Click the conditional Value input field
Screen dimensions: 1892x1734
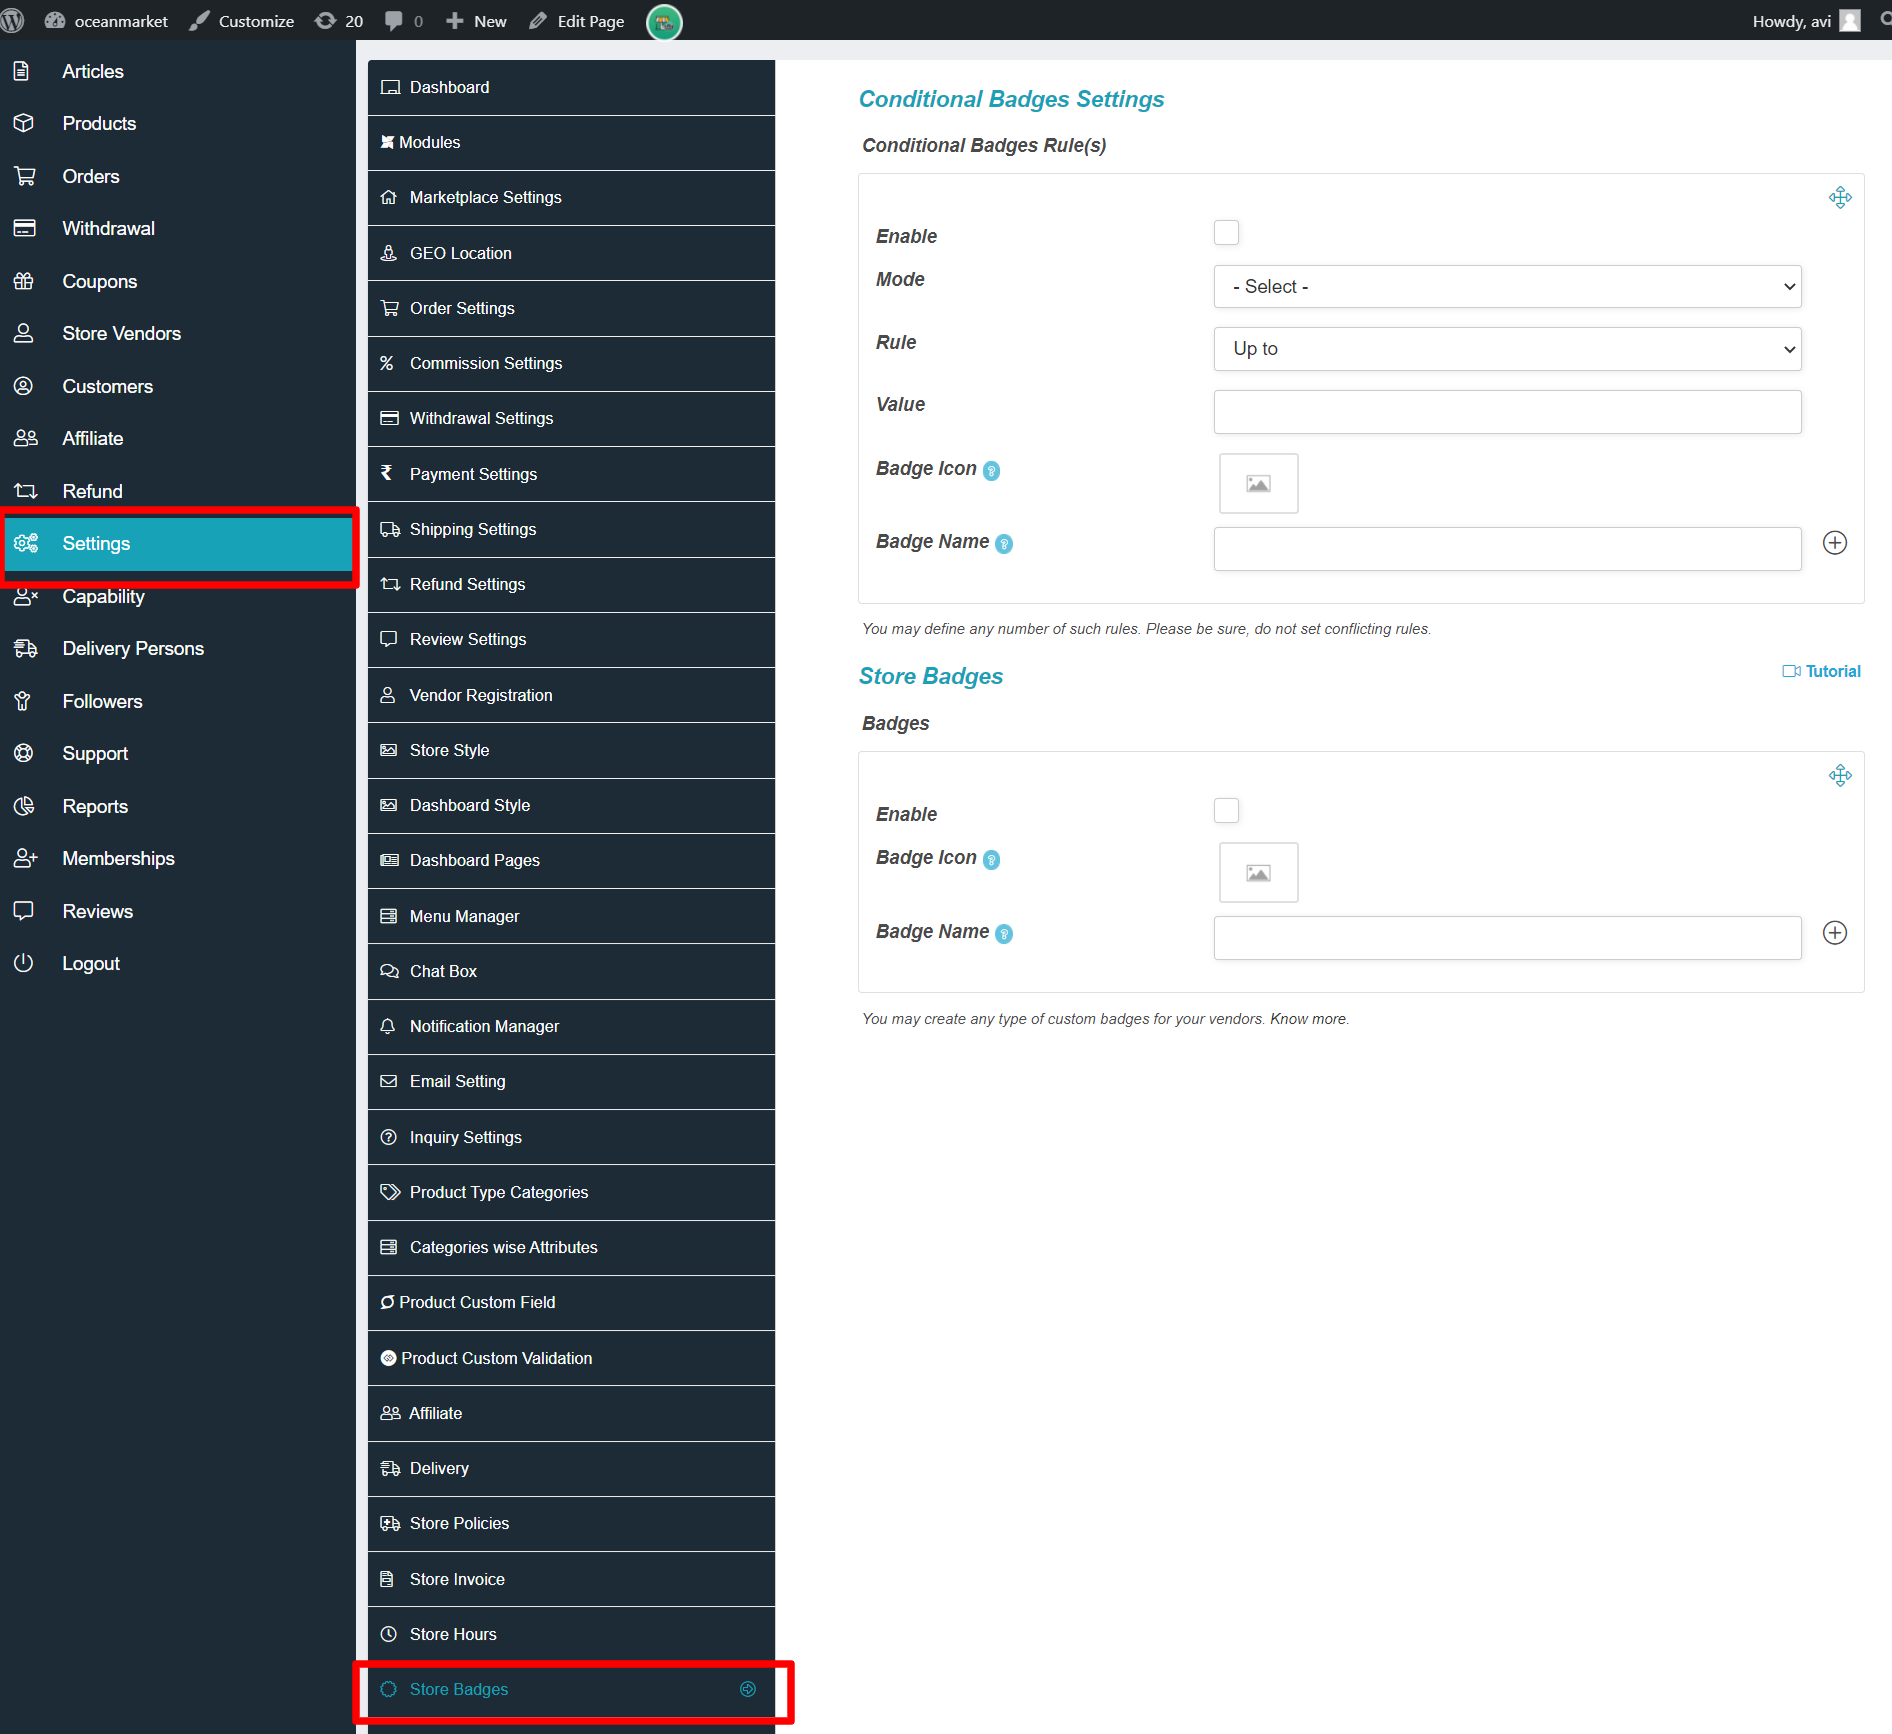pos(1507,412)
